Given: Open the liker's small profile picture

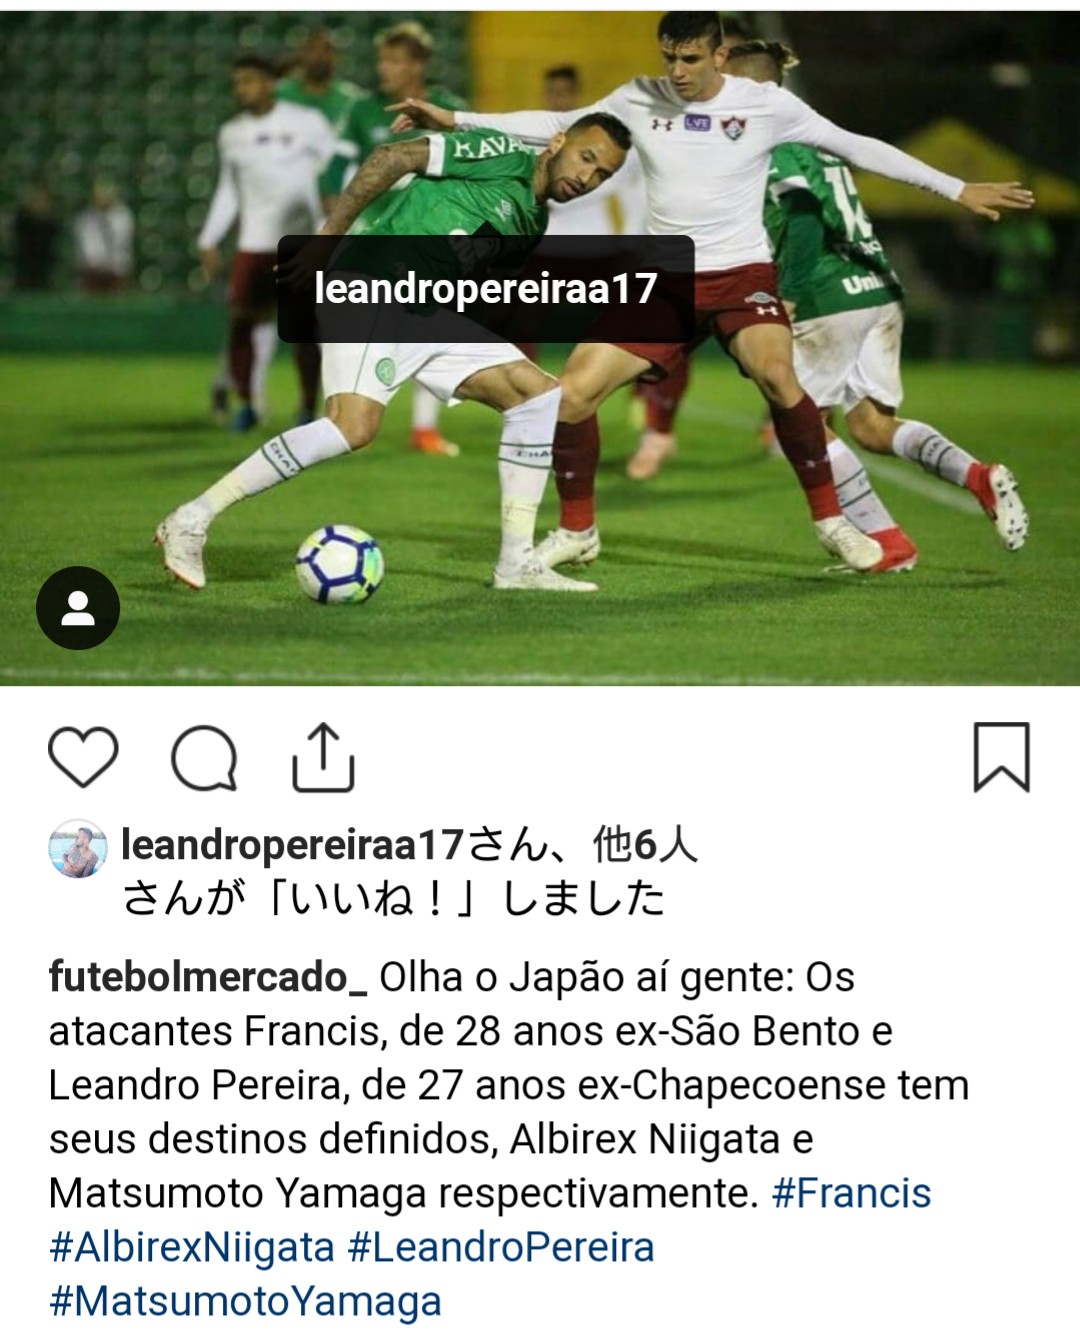Looking at the screenshot, I should pos(78,849).
